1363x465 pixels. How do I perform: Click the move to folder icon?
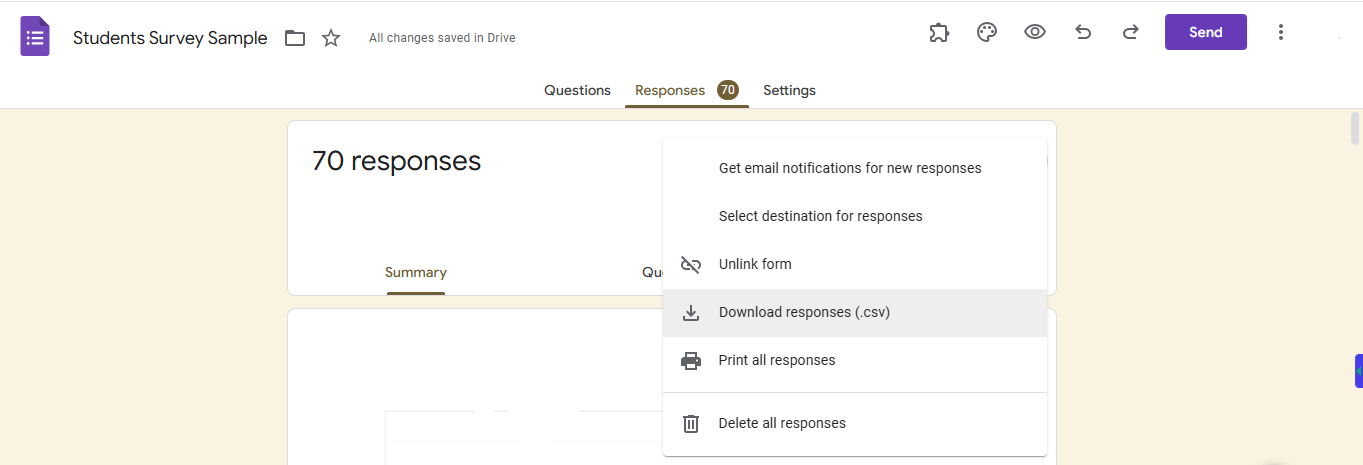point(294,38)
